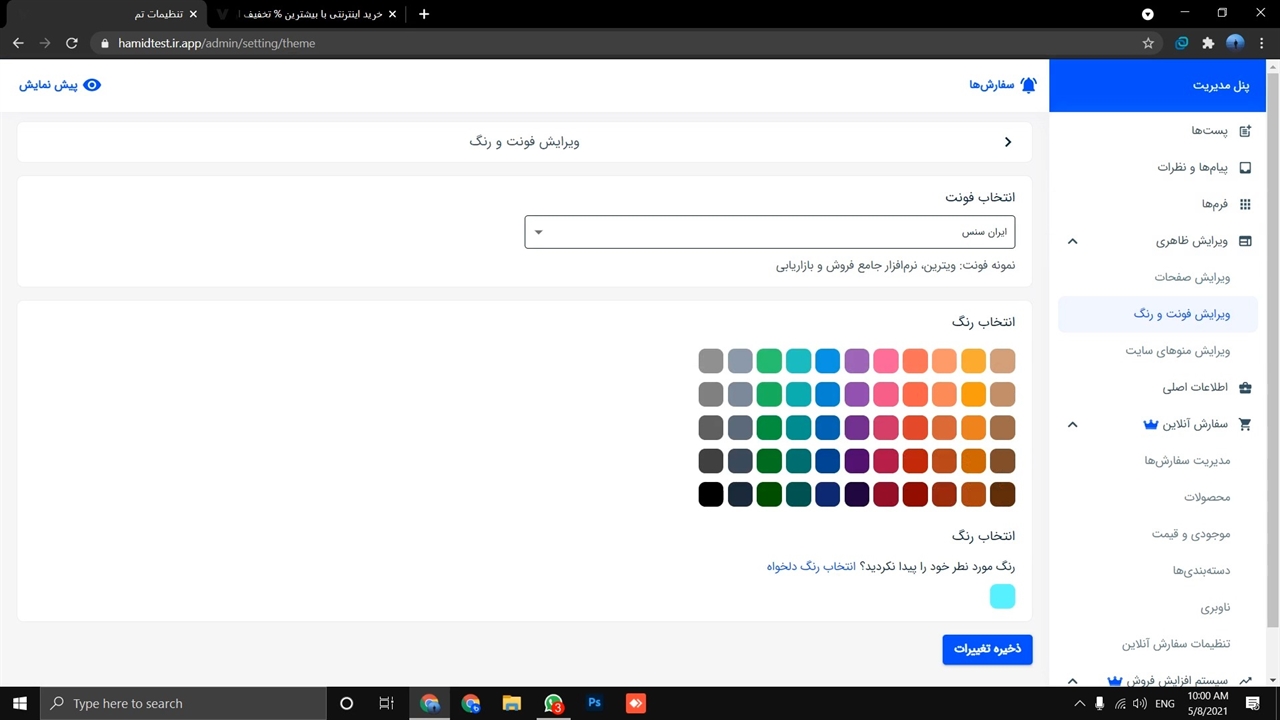Open the posts icon in sidebar

[1245, 131]
